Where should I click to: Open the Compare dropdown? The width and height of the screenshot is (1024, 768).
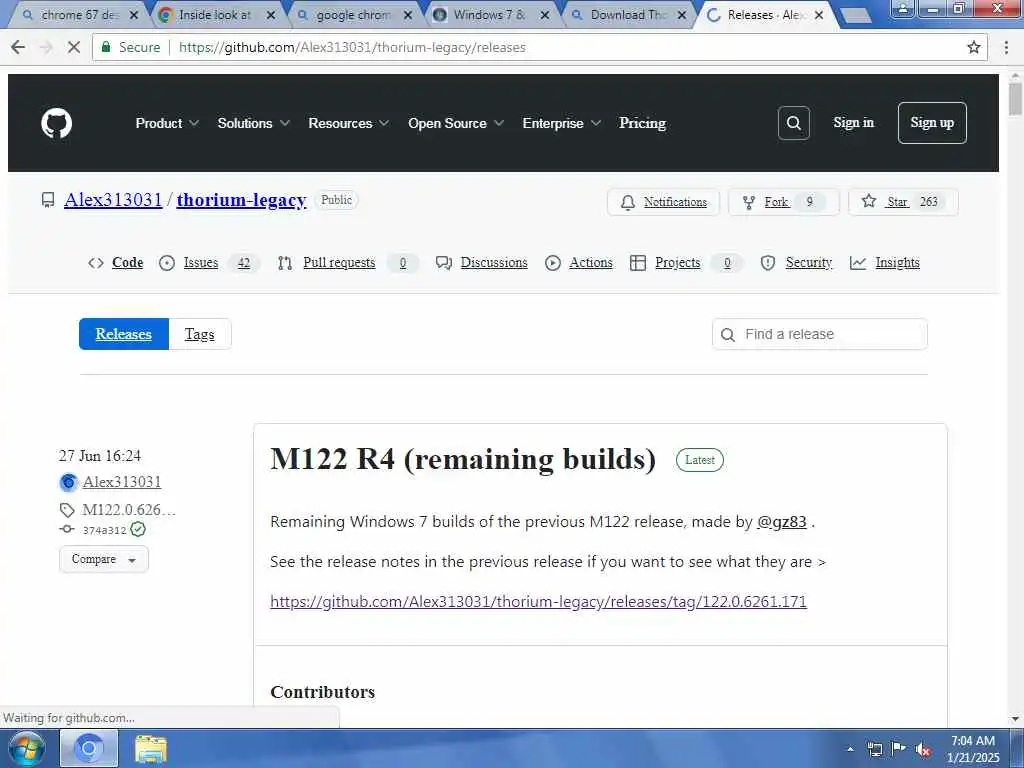point(104,560)
